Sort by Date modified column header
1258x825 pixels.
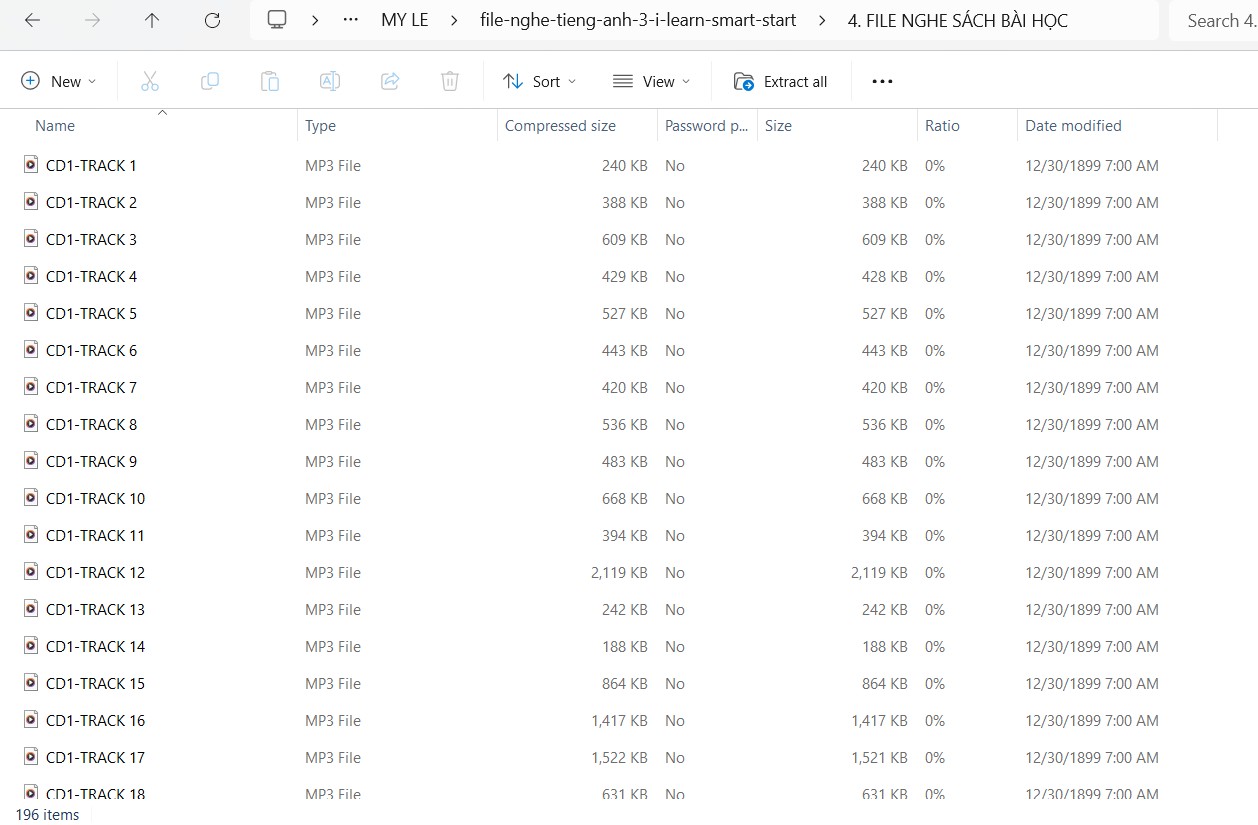(x=1073, y=126)
